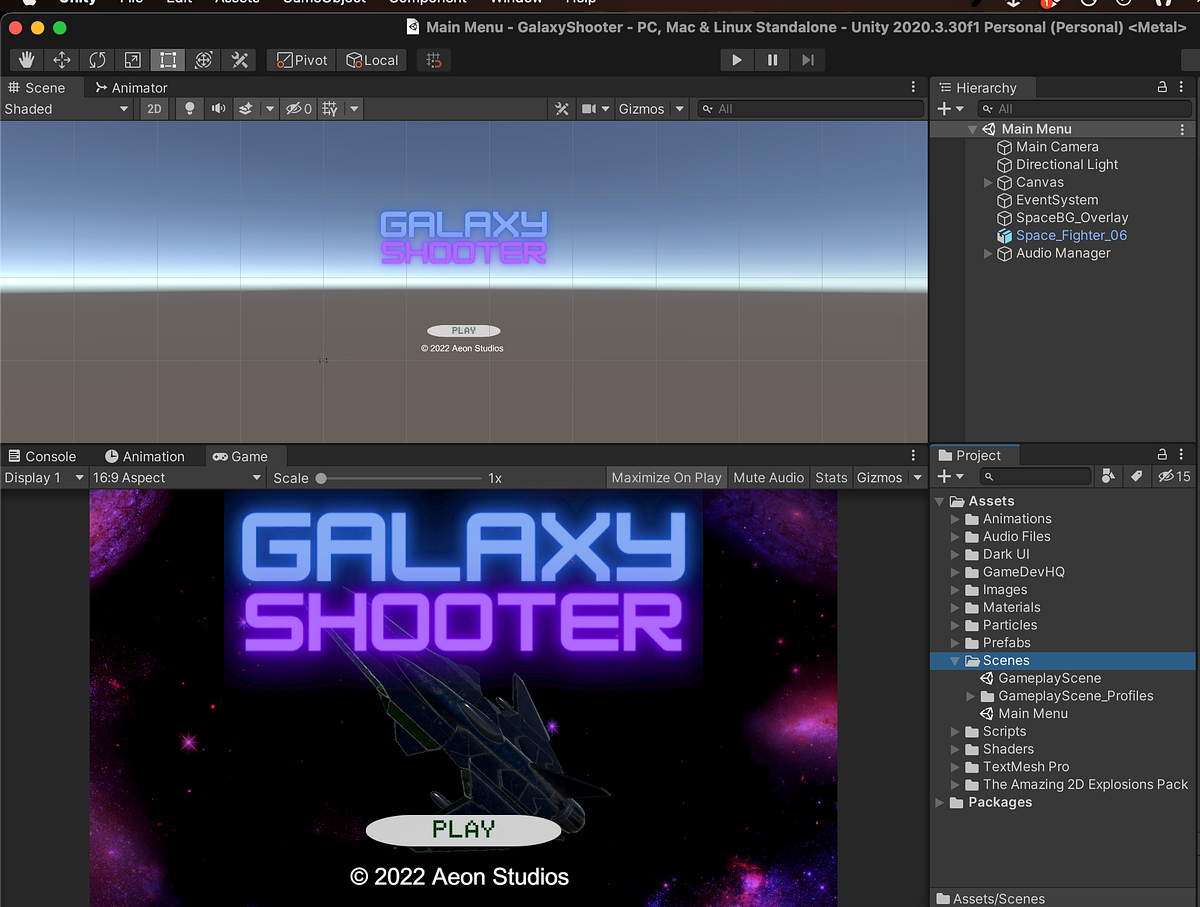Open the 16:9 Aspect dropdown

pos(177,478)
